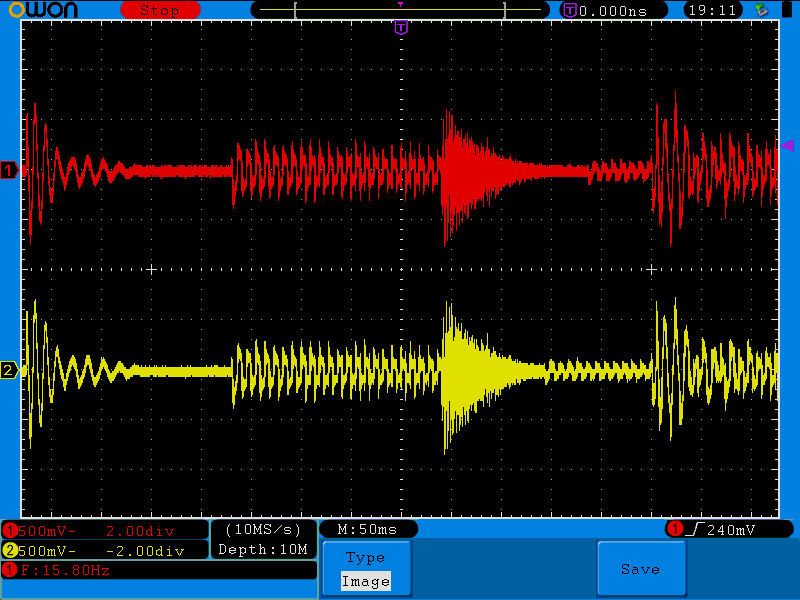800x600 pixels.
Task: Click the T icon beside 0.000ns
Action: tap(570, 10)
